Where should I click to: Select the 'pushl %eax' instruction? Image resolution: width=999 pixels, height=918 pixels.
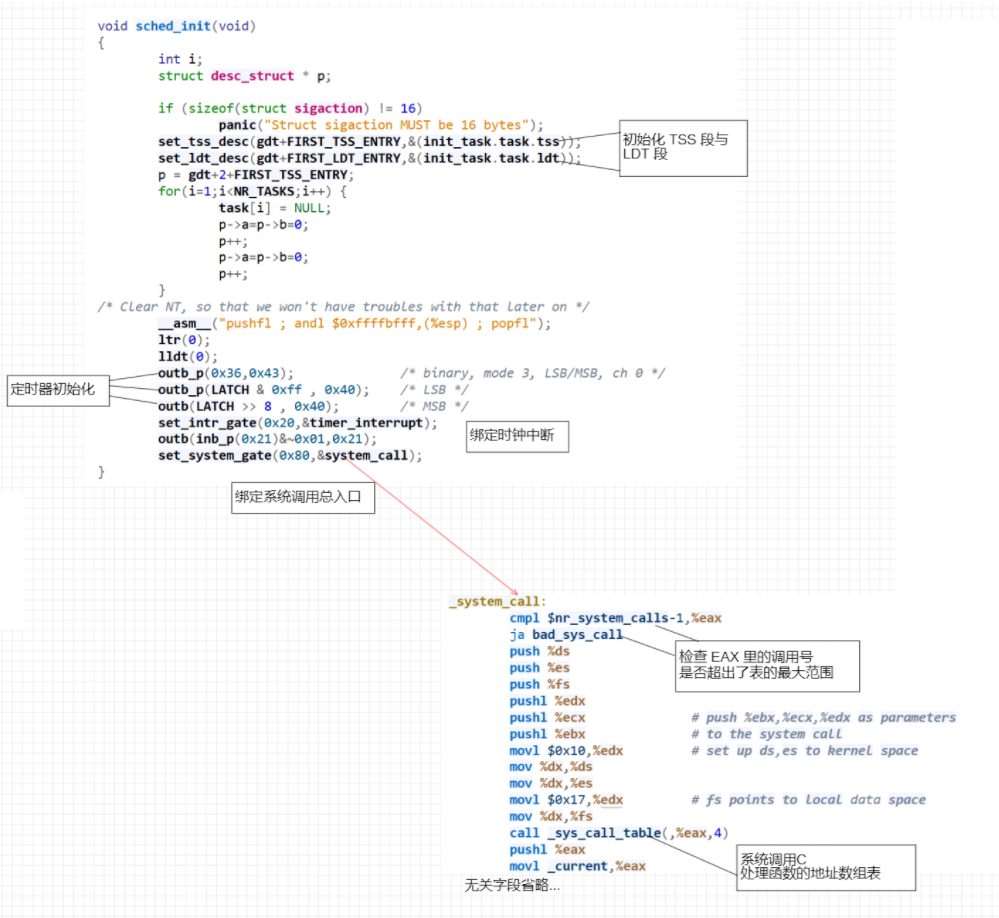[547, 849]
